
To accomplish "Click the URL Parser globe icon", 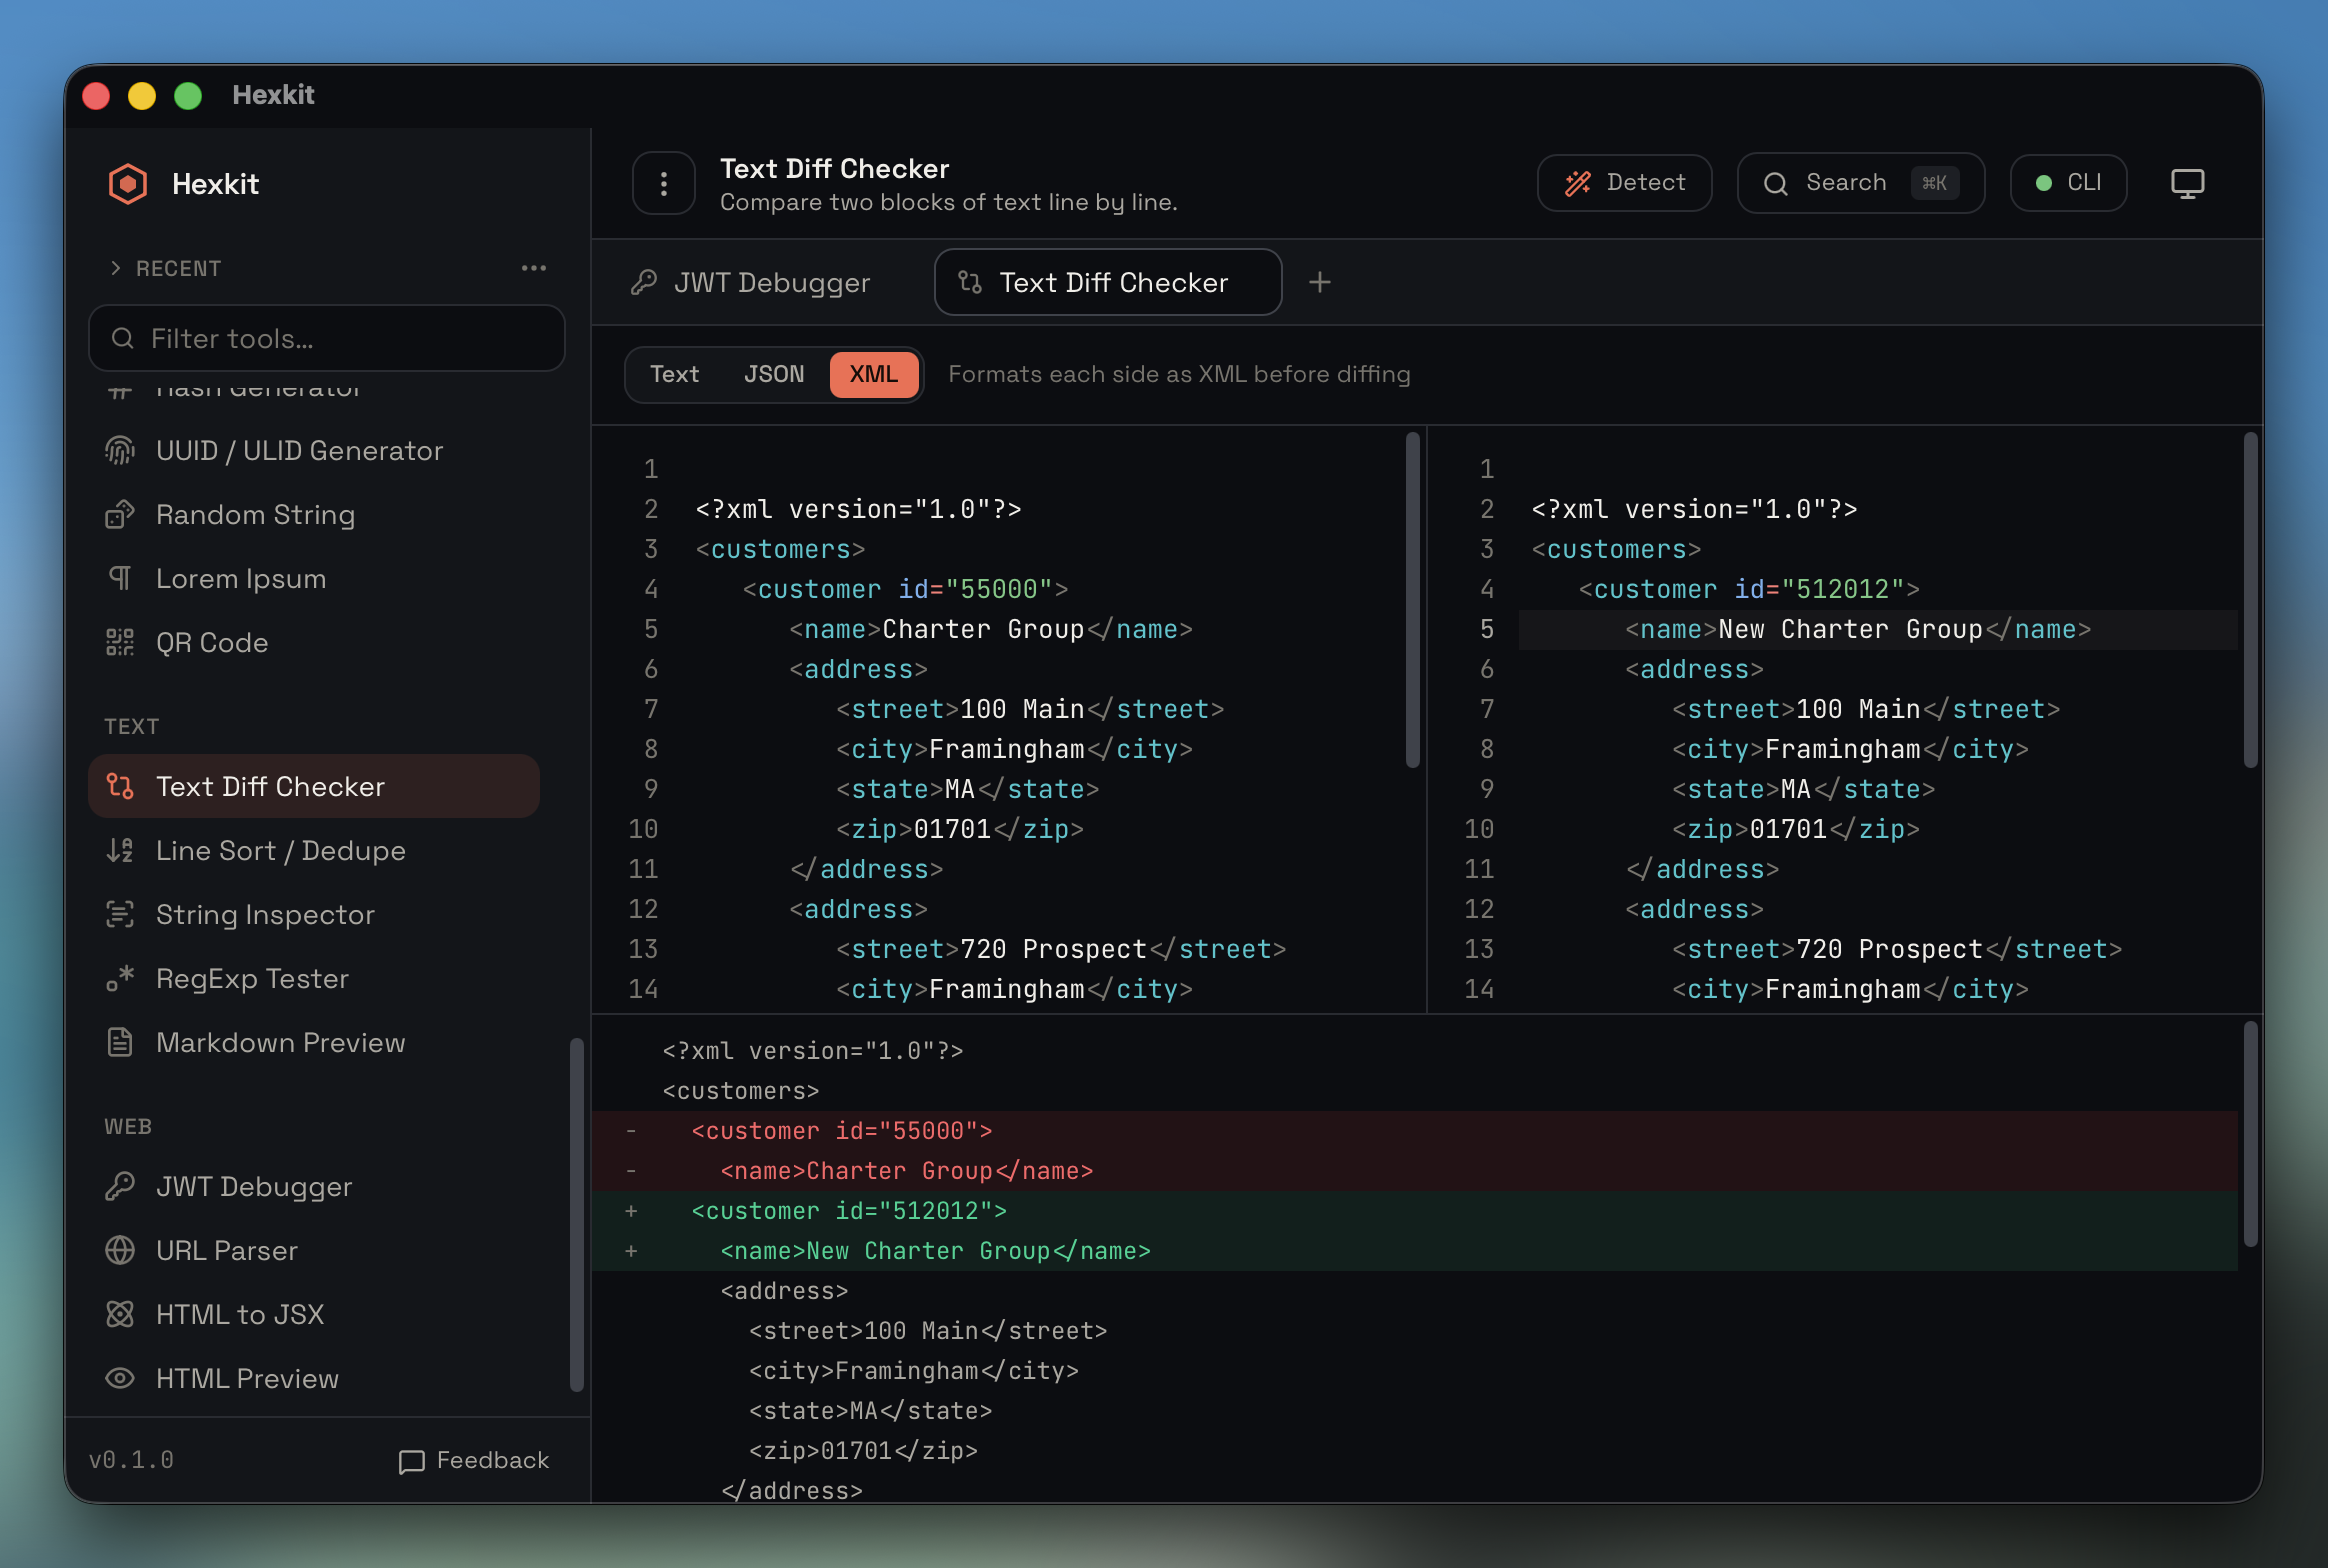I will pyautogui.click(x=120, y=1251).
